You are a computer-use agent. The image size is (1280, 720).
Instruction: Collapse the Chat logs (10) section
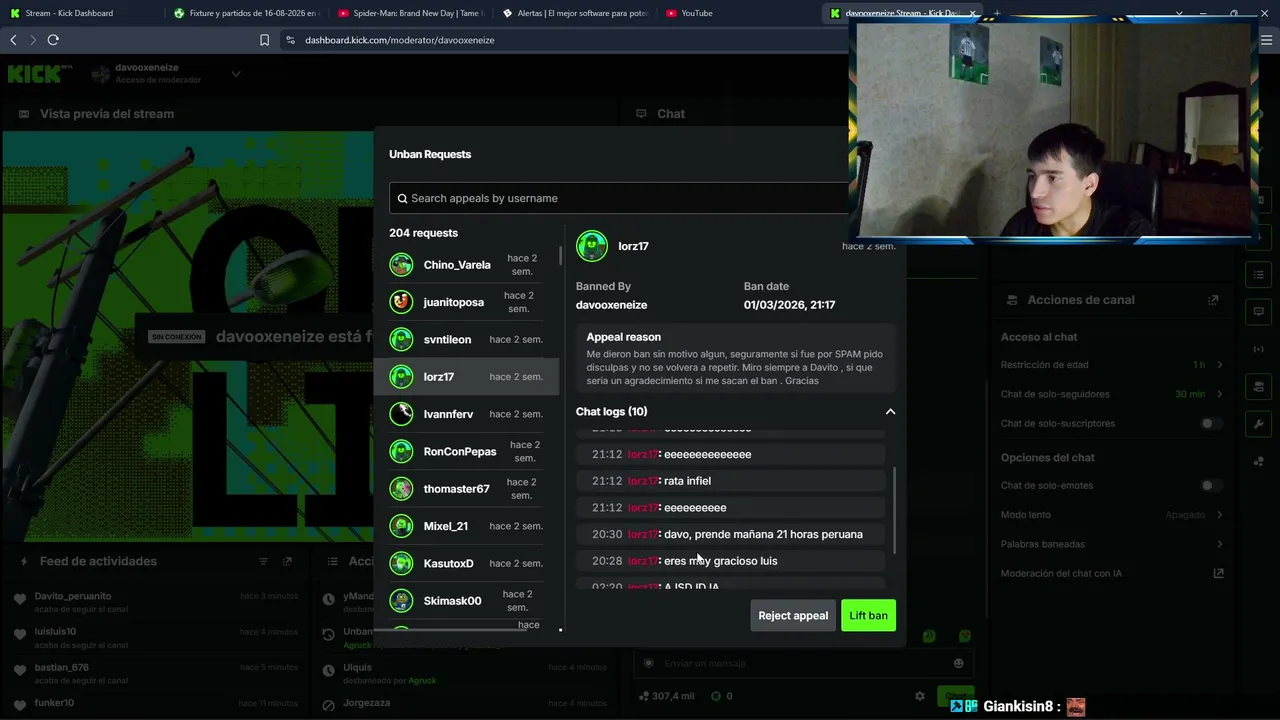coord(890,412)
